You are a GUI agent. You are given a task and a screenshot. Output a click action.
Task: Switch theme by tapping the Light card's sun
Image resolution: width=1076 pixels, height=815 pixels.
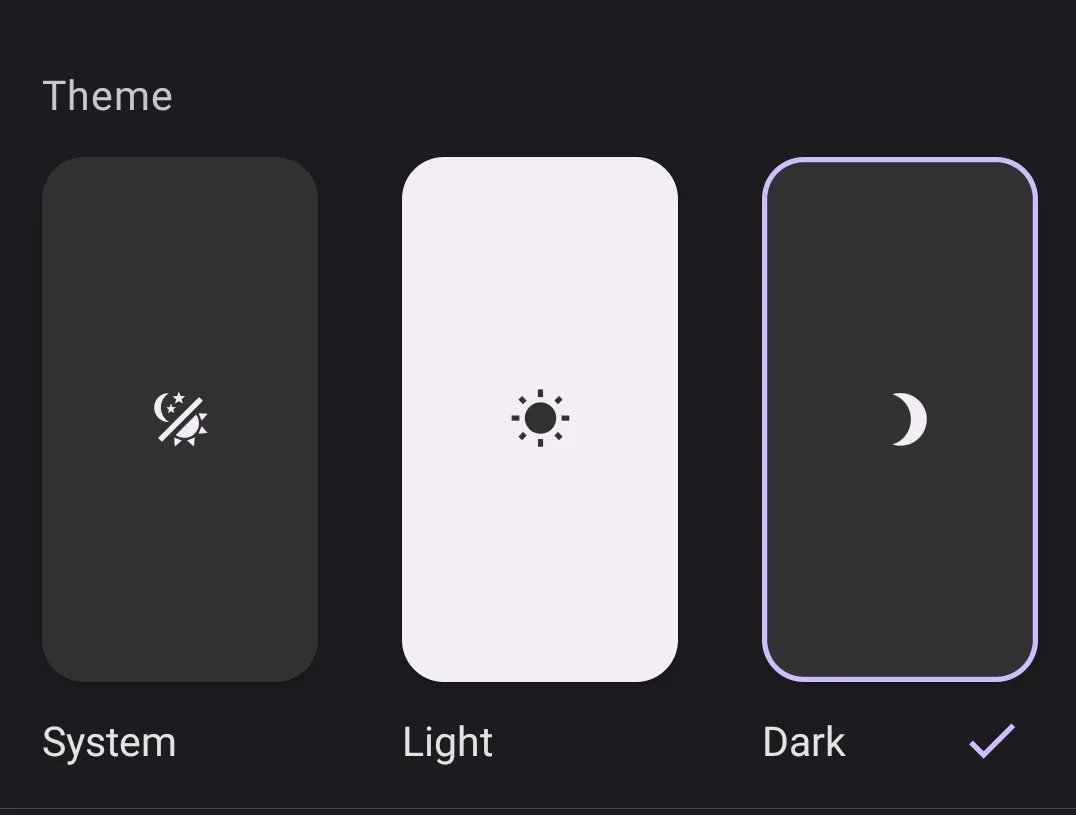[540, 418]
